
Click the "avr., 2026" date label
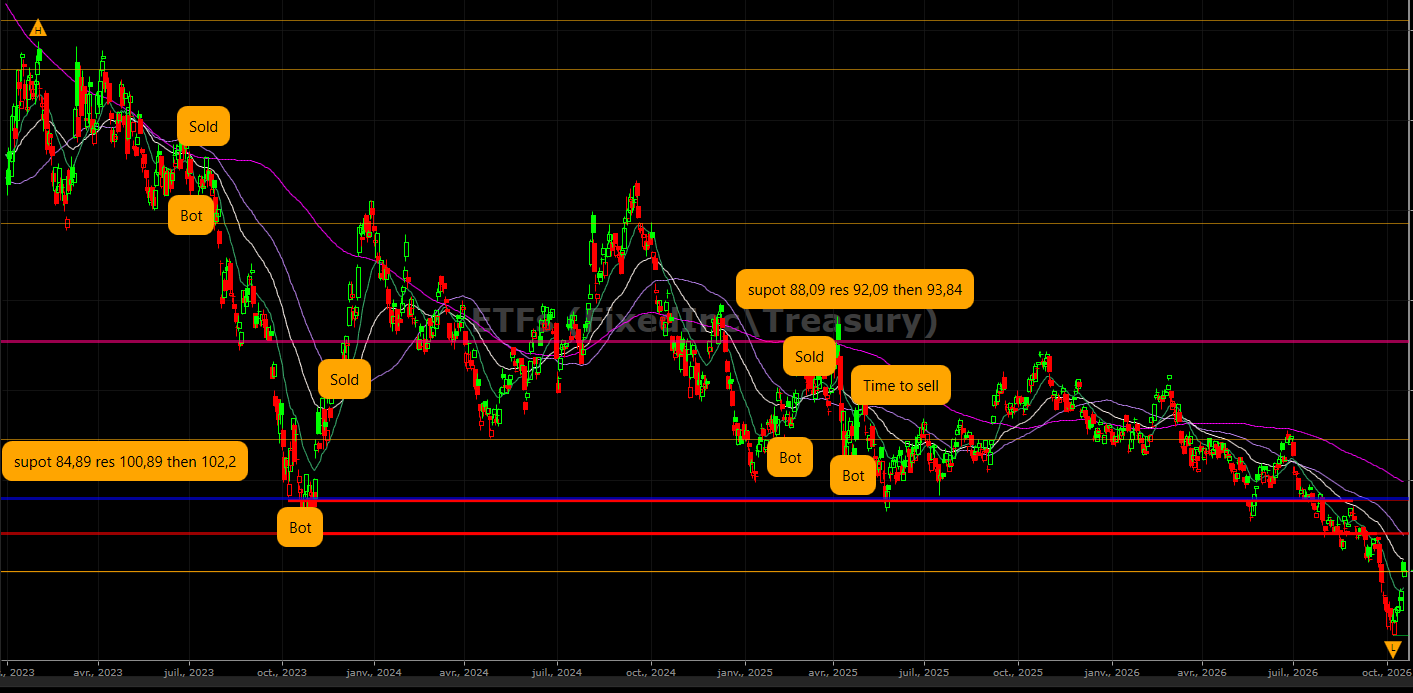(1201, 673)
